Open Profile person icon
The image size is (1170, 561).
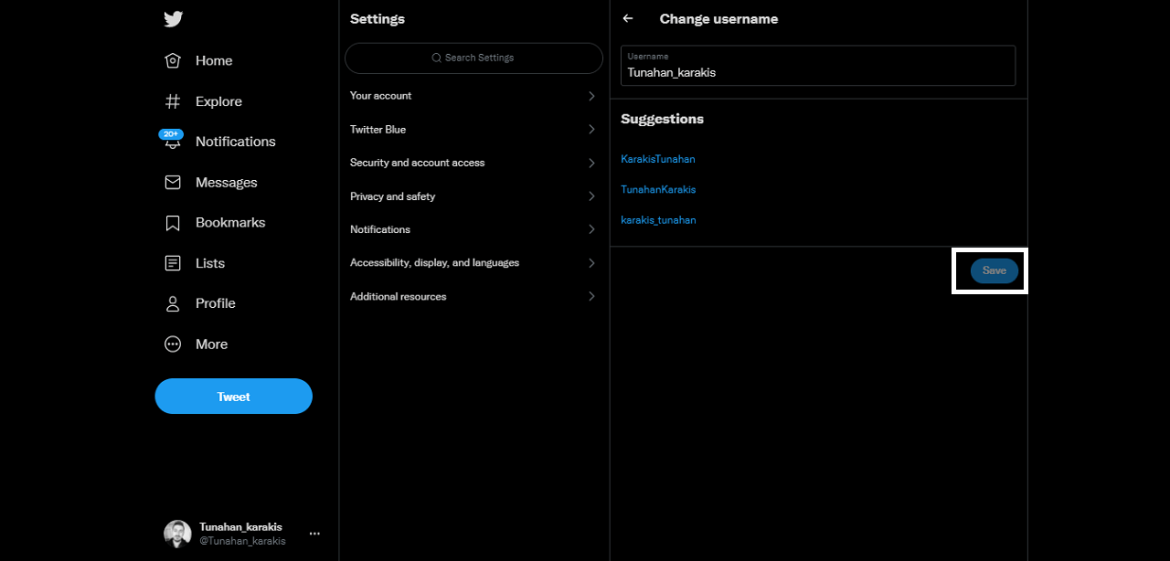[x=173, y=304]
